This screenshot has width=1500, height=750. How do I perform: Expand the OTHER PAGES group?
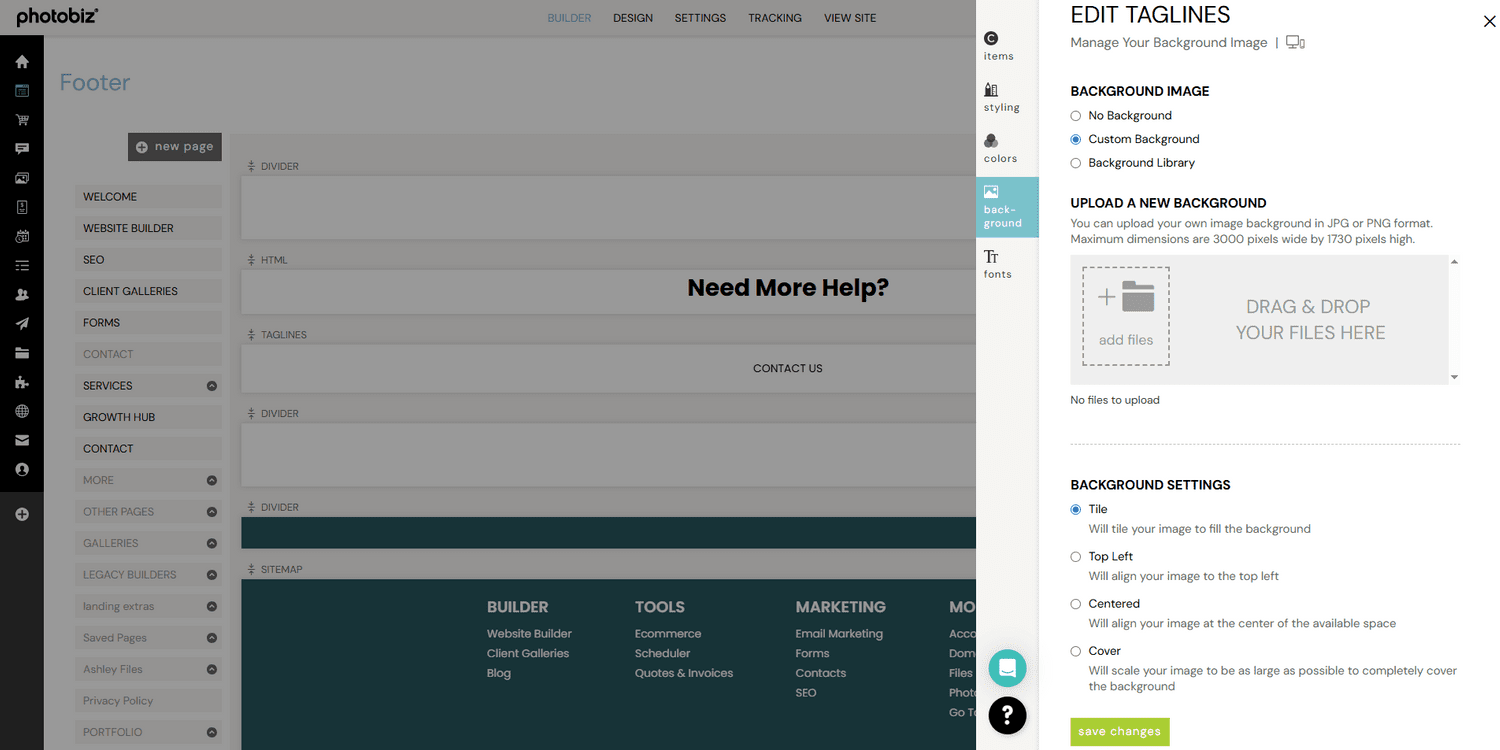click(x=212, y=512)
